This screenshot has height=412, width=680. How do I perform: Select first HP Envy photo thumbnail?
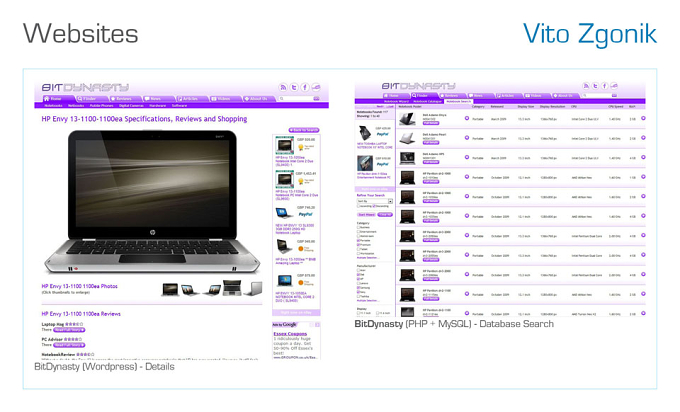(x=170, y=290)
